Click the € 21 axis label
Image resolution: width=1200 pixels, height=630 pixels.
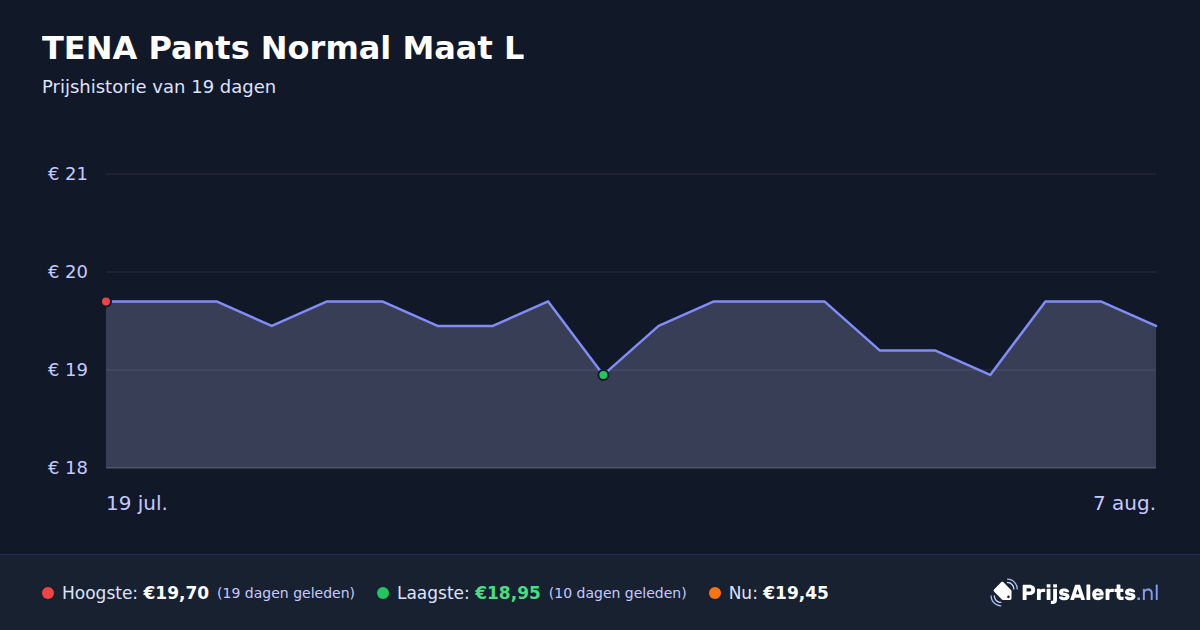tap(68, 174)
